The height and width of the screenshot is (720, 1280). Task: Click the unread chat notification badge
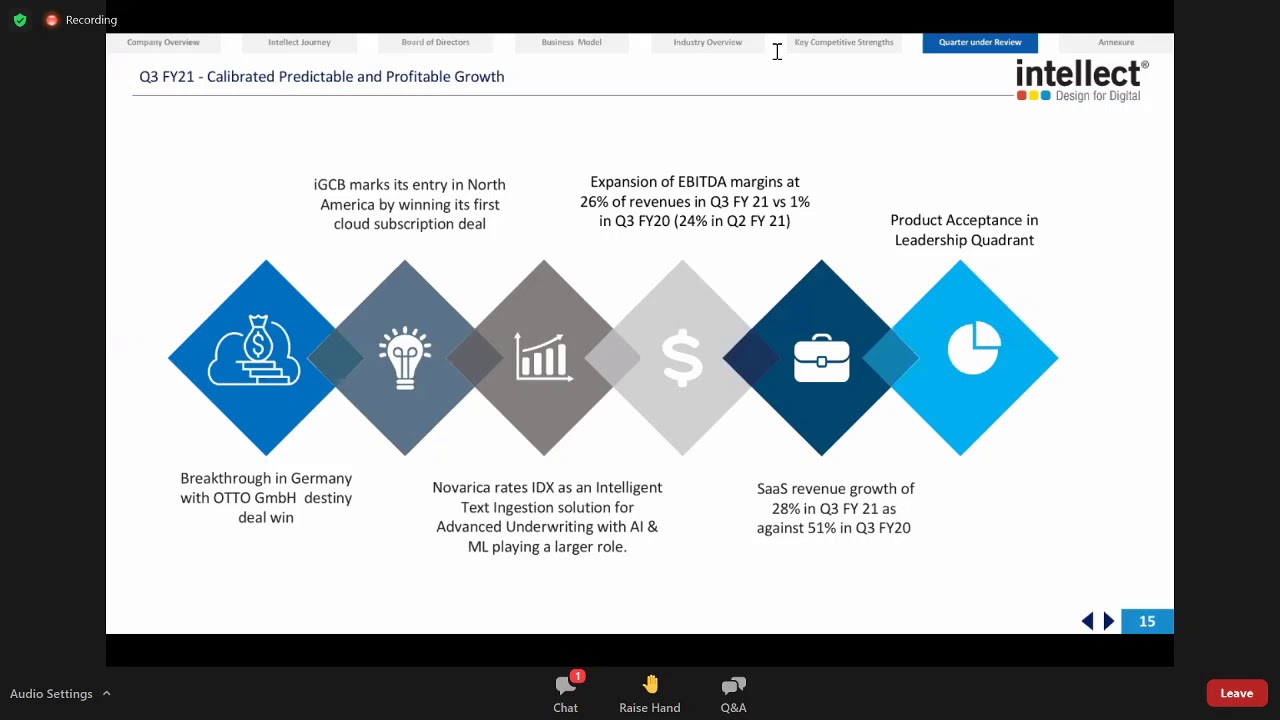click(577, 677)
